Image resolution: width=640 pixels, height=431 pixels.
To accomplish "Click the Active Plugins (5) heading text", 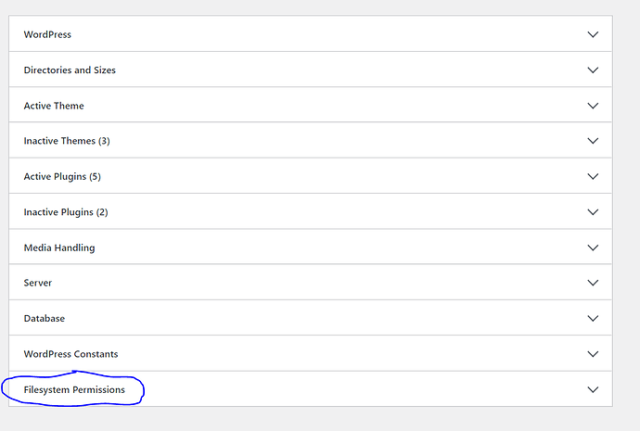I will pos(62,177).
